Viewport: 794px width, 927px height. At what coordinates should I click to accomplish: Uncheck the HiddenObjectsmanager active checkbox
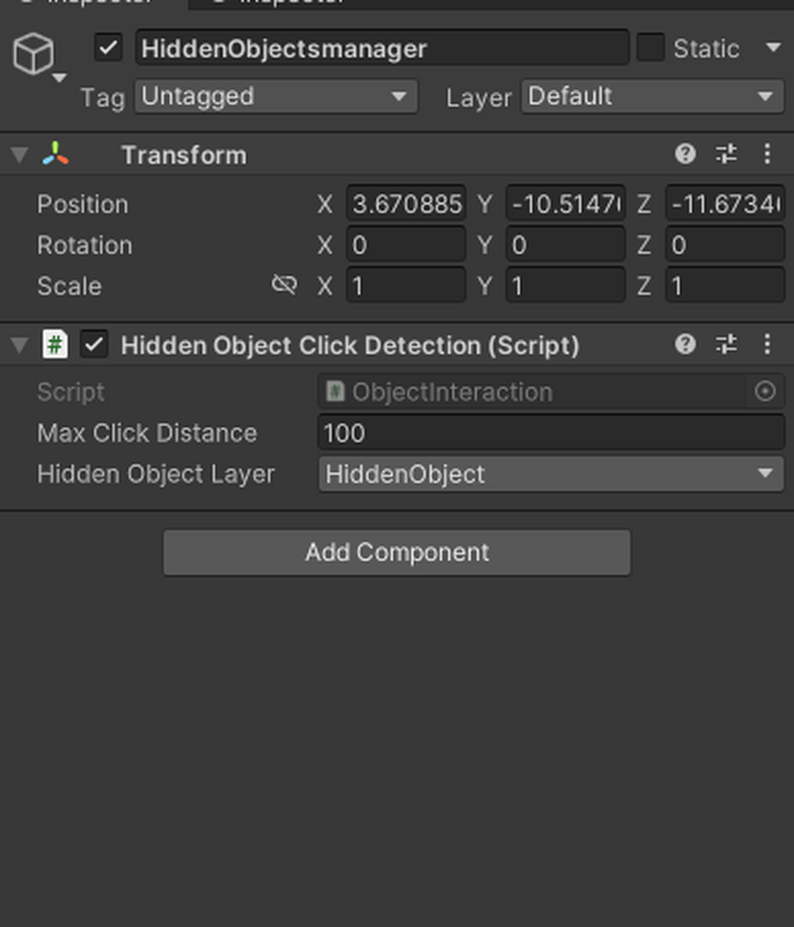tap(108, 48)
